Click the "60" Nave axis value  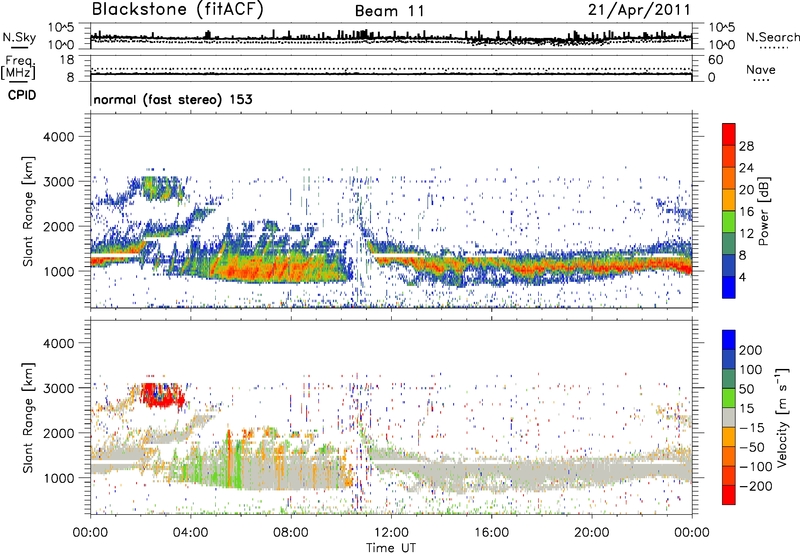(x=715, y=60)
